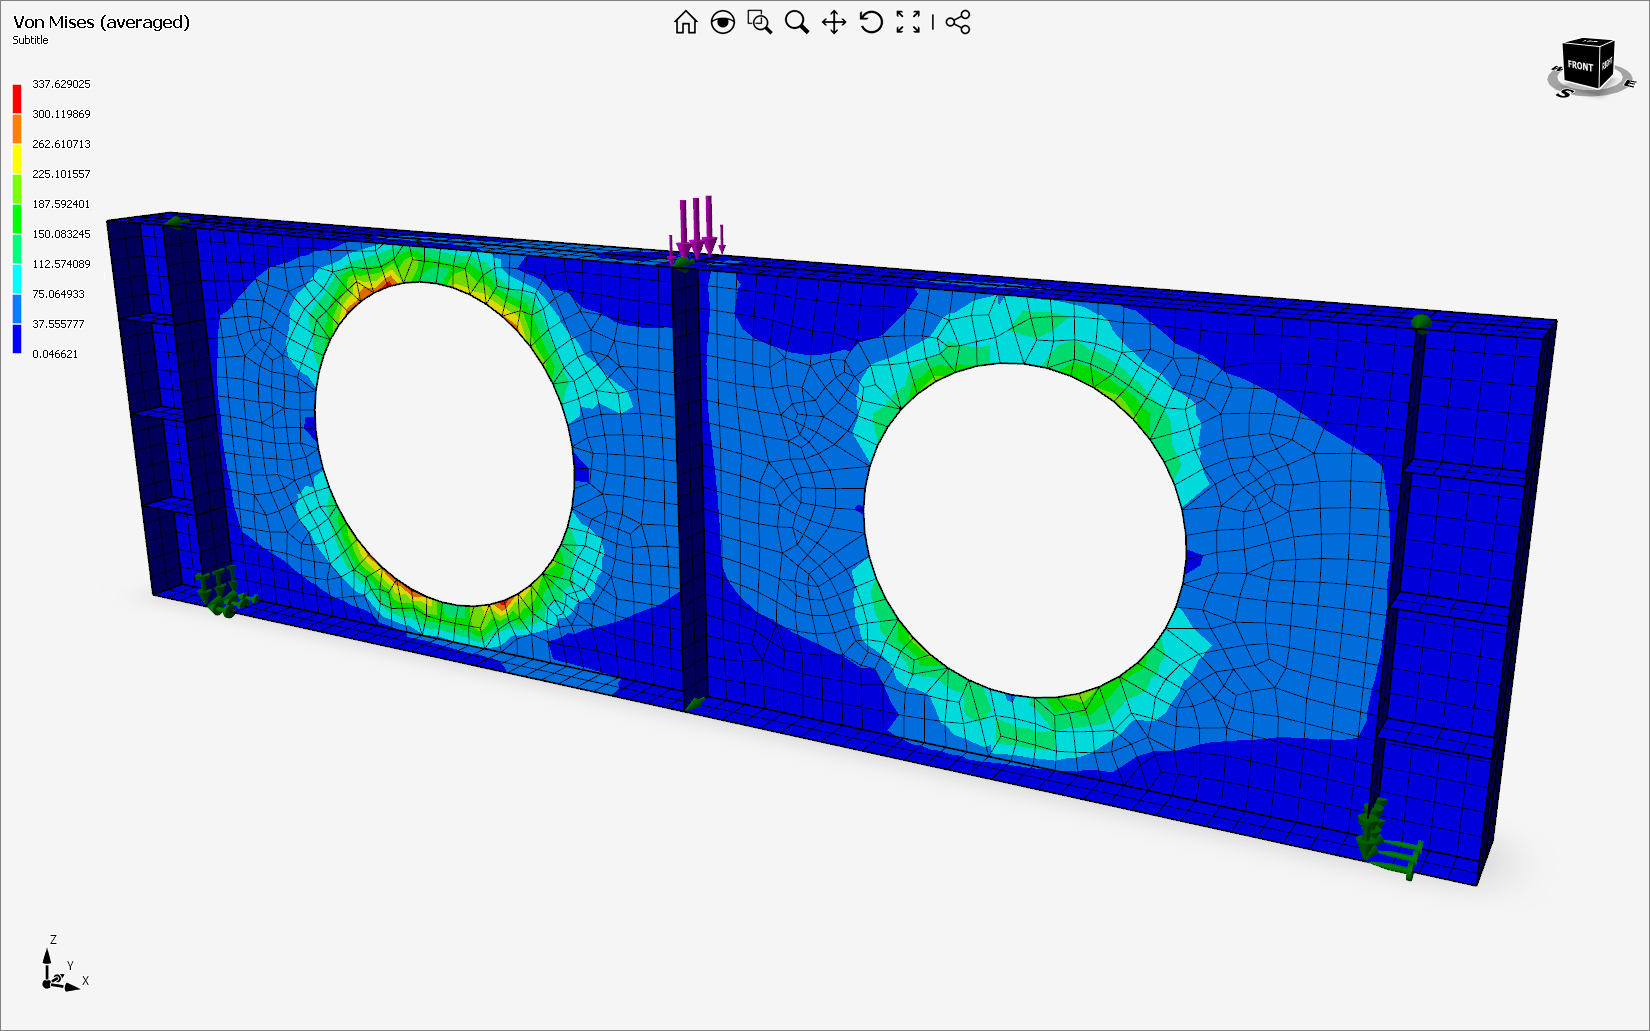Select the pan arrows tool
The height and width of the screenshot is (1031, 1650).
834,22
